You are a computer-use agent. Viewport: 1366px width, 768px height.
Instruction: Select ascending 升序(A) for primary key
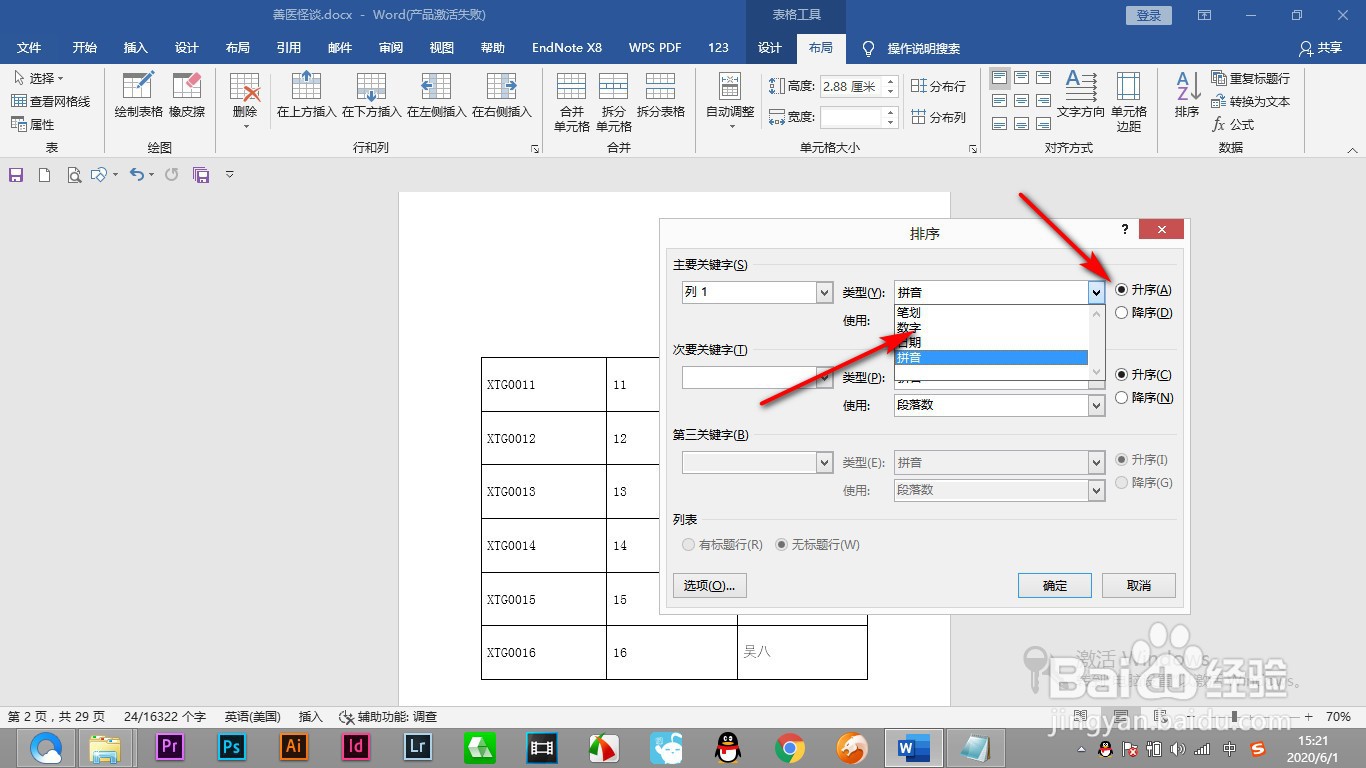1142,290
